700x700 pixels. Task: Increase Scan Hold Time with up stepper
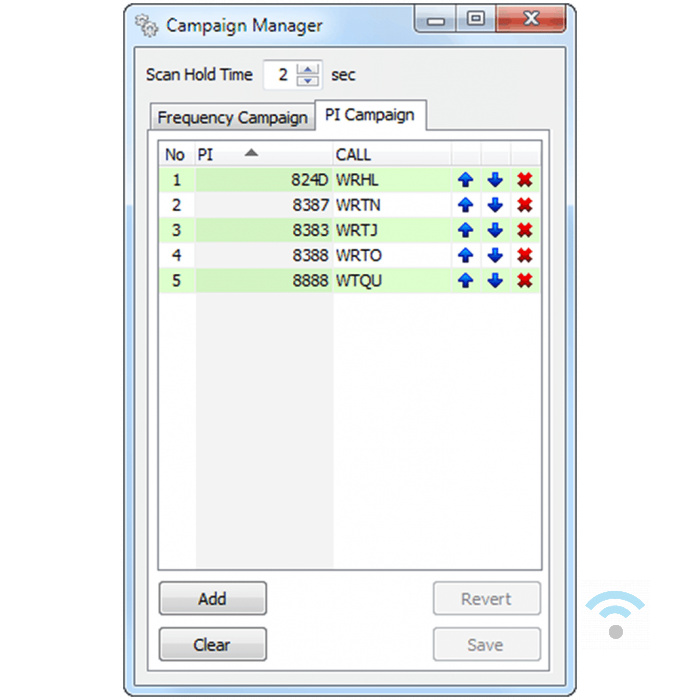click(309, 69)
